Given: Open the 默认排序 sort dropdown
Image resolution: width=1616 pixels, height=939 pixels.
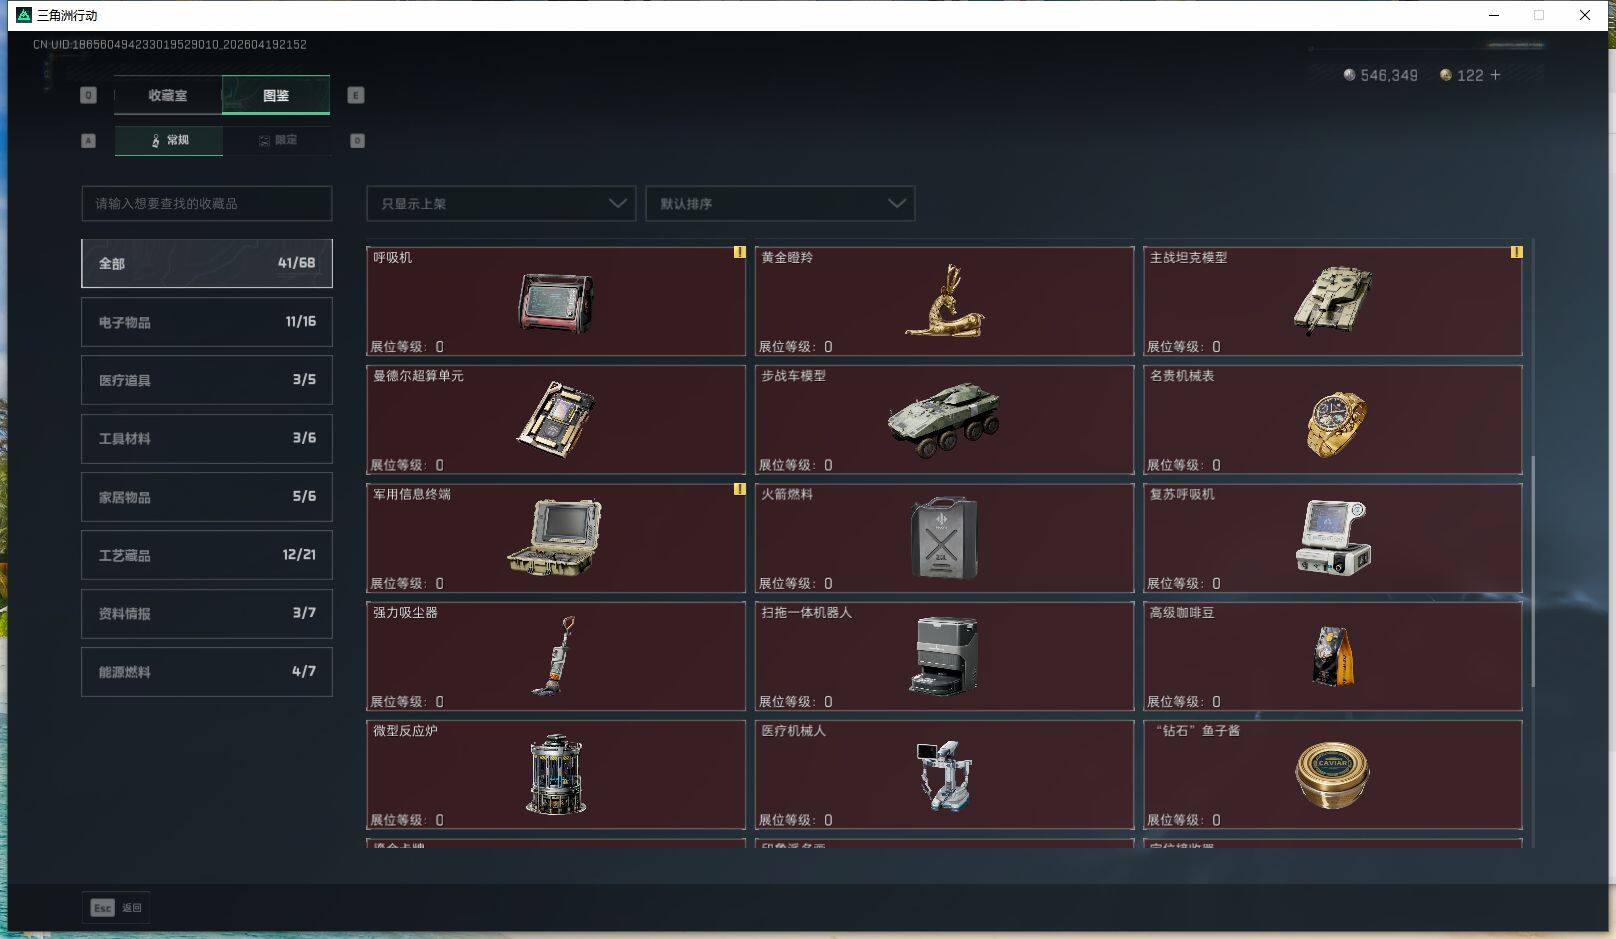Looking at the screenshot, I should (780, 203).
